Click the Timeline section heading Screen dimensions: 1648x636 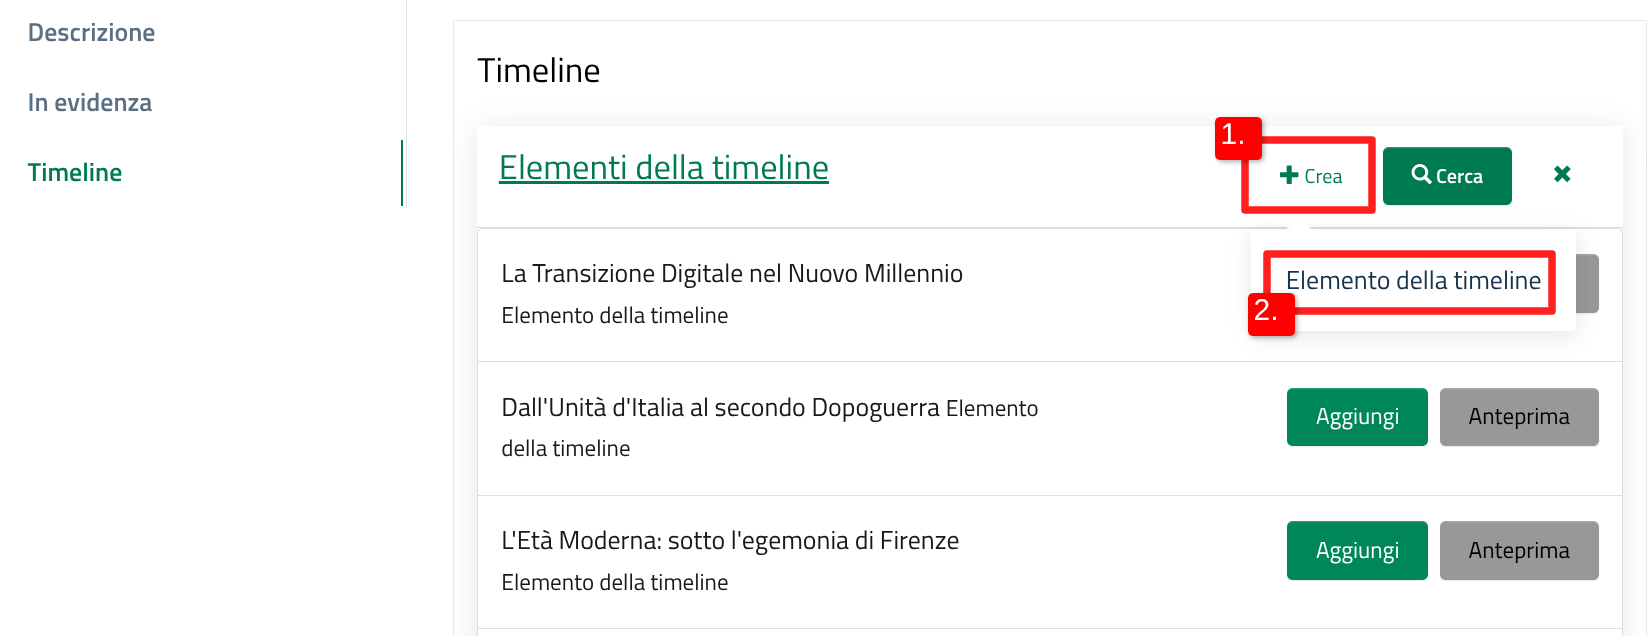pyautogui.click(x=539, y=71)
